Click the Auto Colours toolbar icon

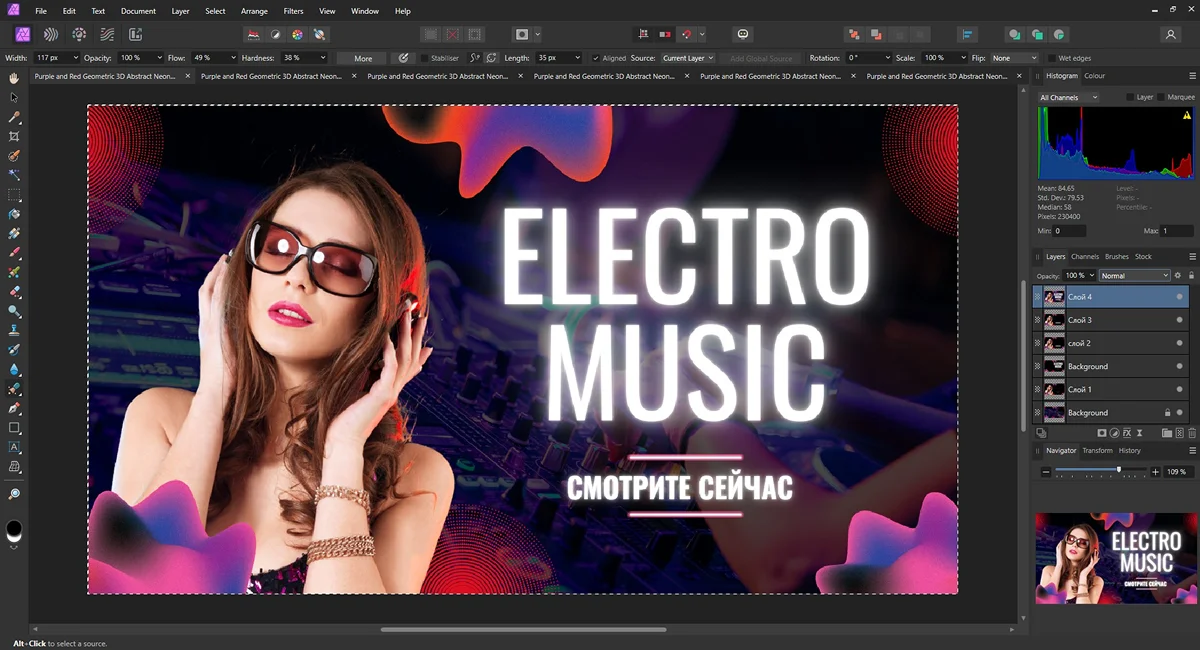(x=297, y=35)
